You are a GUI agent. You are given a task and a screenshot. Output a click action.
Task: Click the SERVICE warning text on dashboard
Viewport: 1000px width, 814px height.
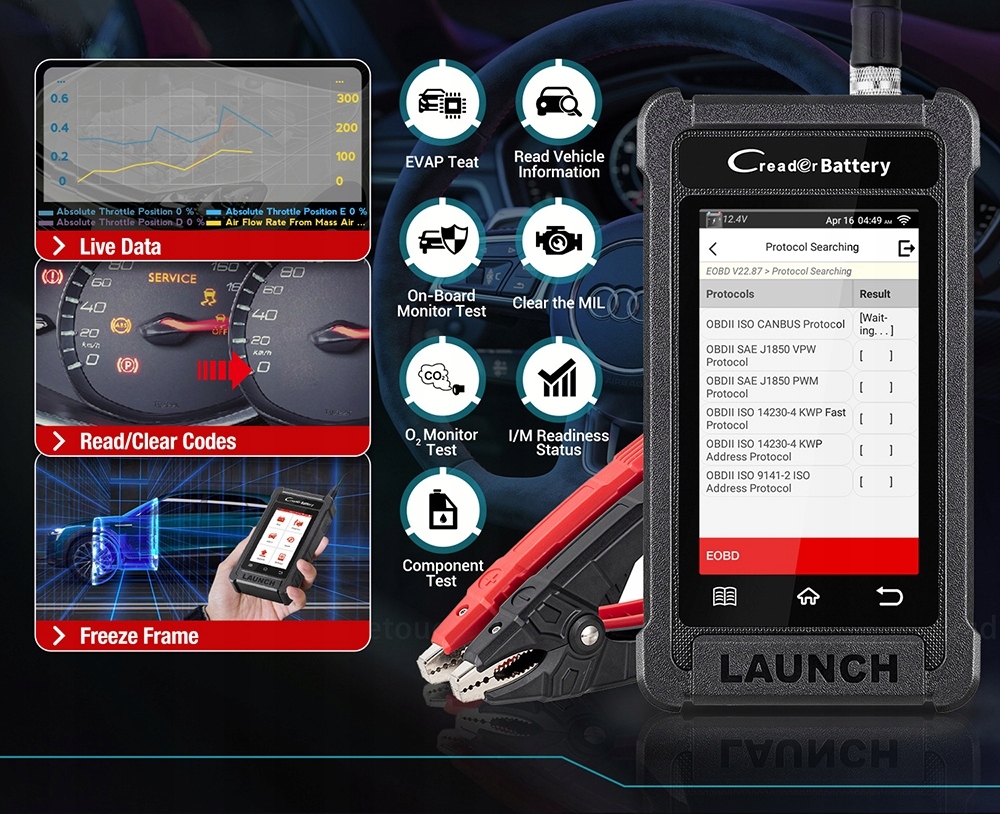pos(172,278)
